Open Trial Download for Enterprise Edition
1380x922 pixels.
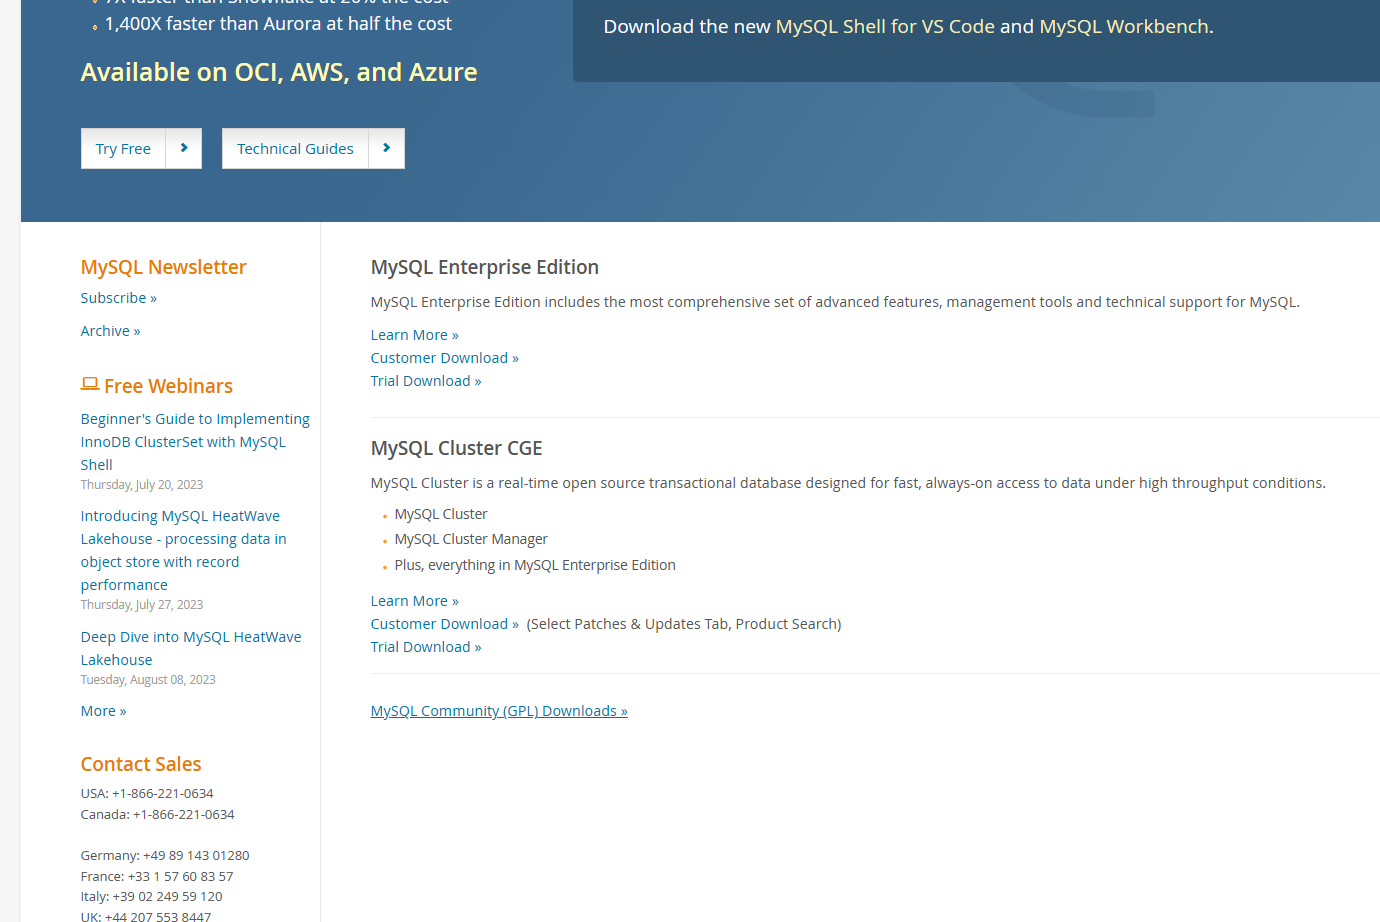click(426, 381)
